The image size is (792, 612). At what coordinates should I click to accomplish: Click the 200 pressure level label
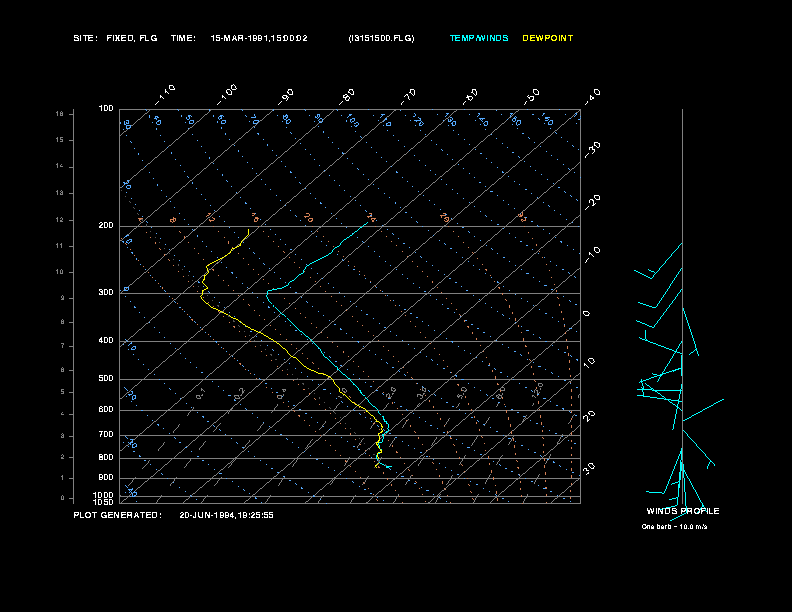106,225
